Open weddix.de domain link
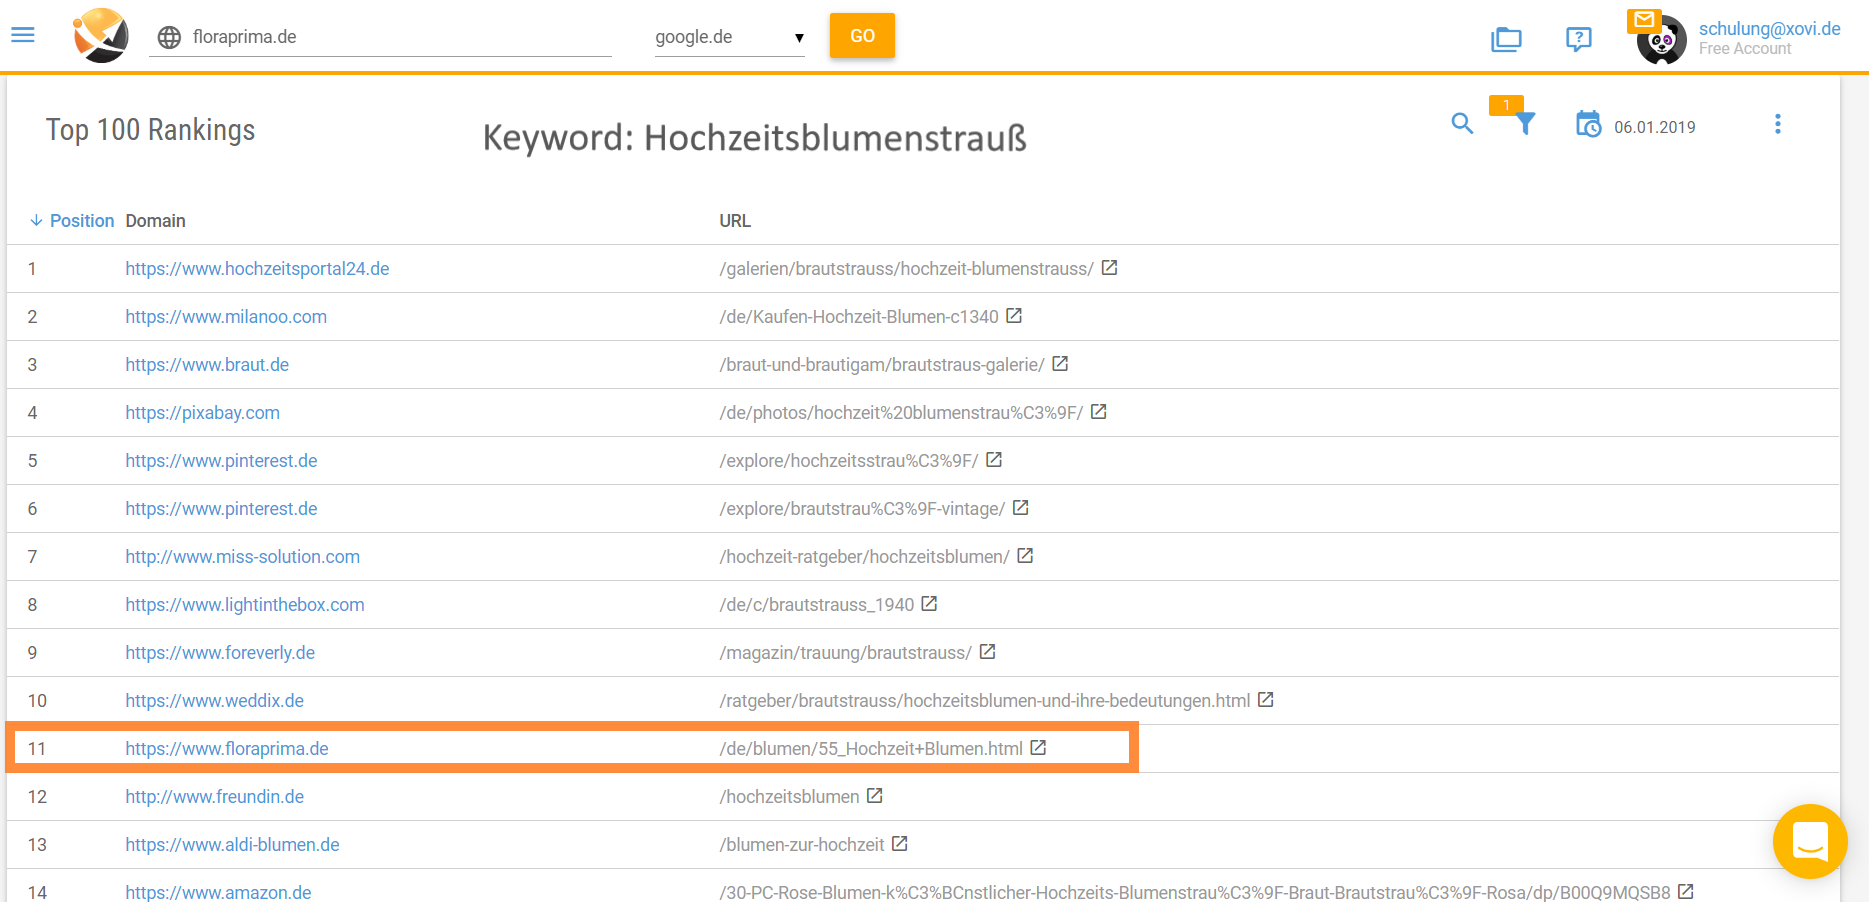Viewport: 1869px width, 902px height. 214,701
